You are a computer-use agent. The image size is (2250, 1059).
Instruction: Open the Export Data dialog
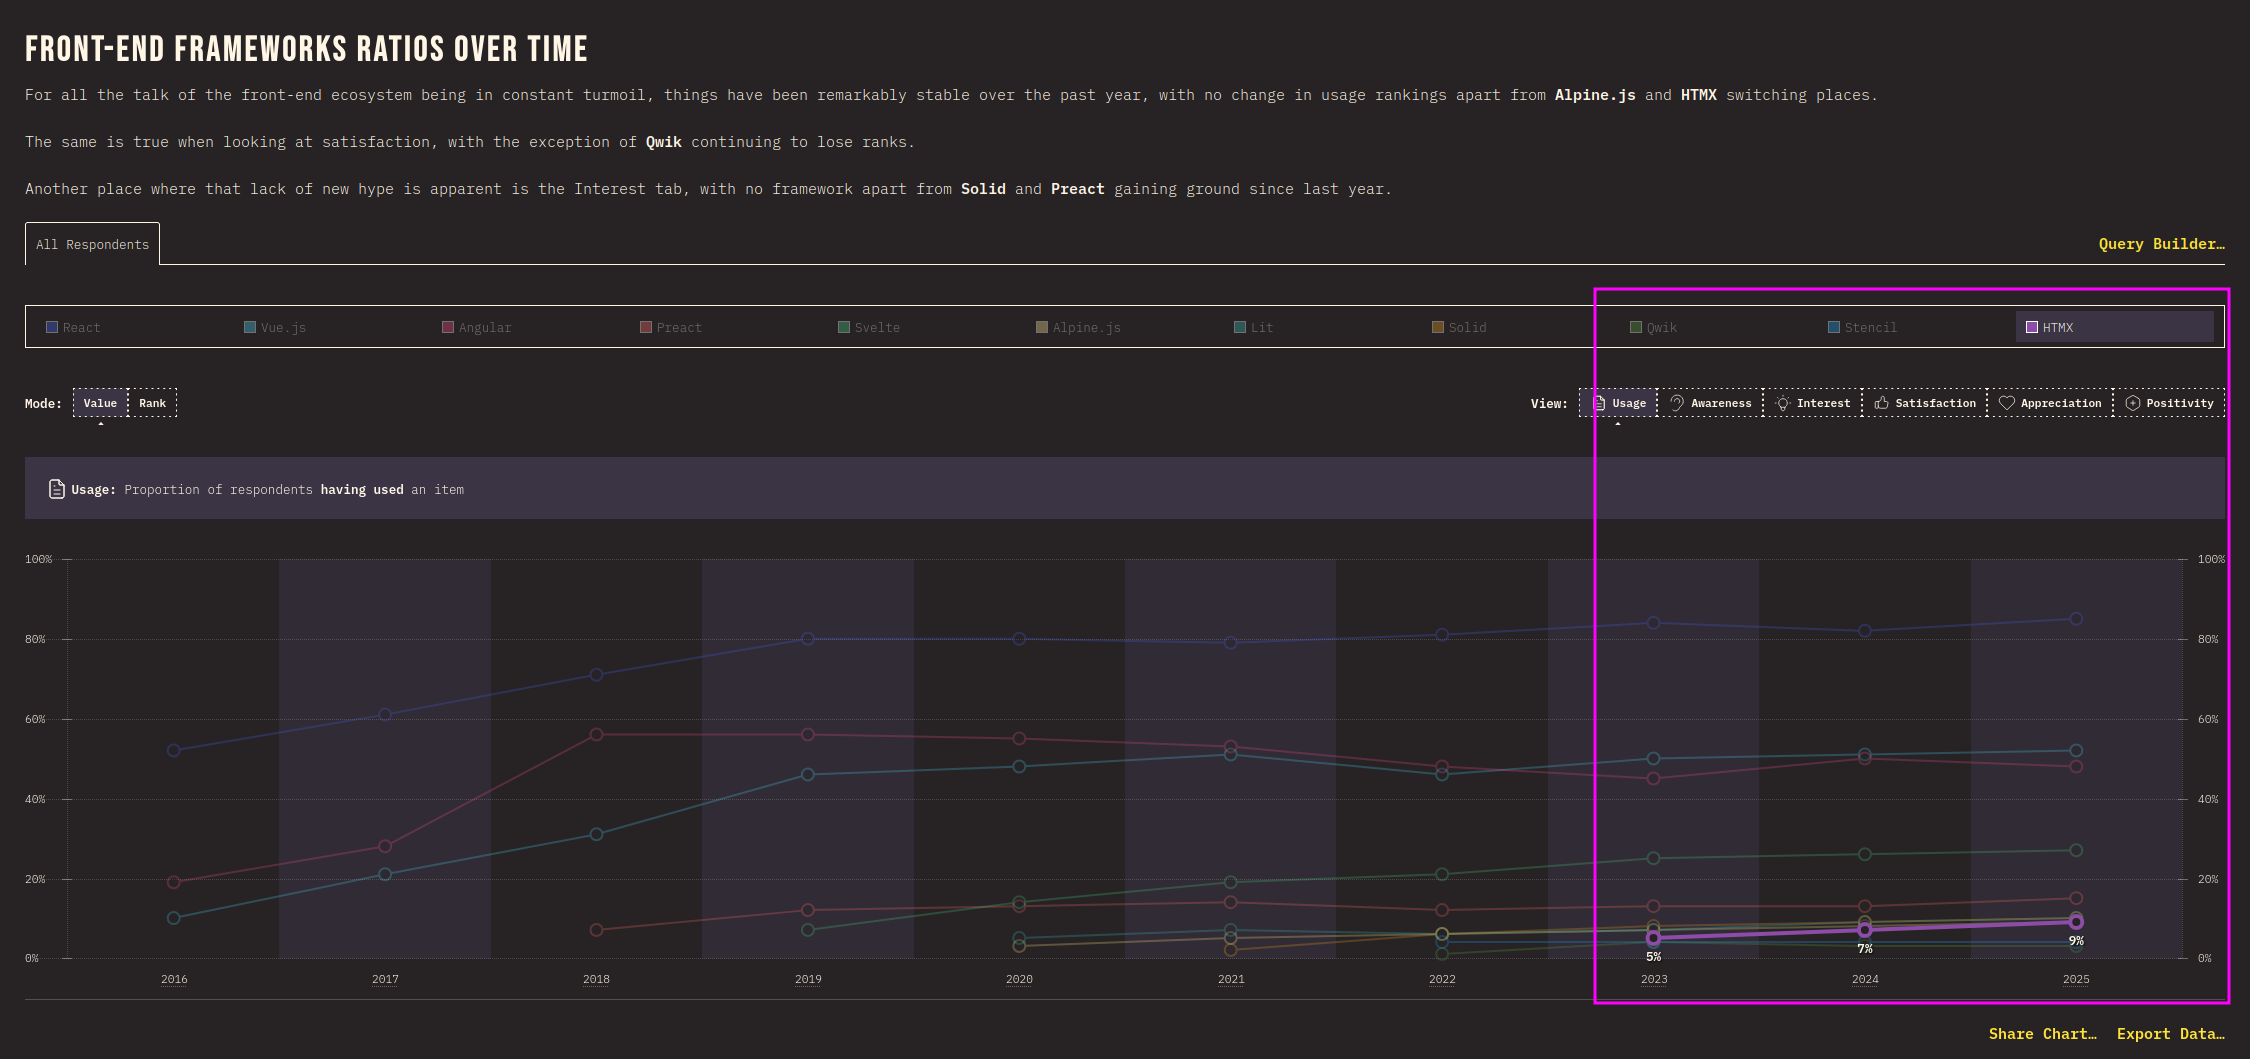tap(2170, 1034)
